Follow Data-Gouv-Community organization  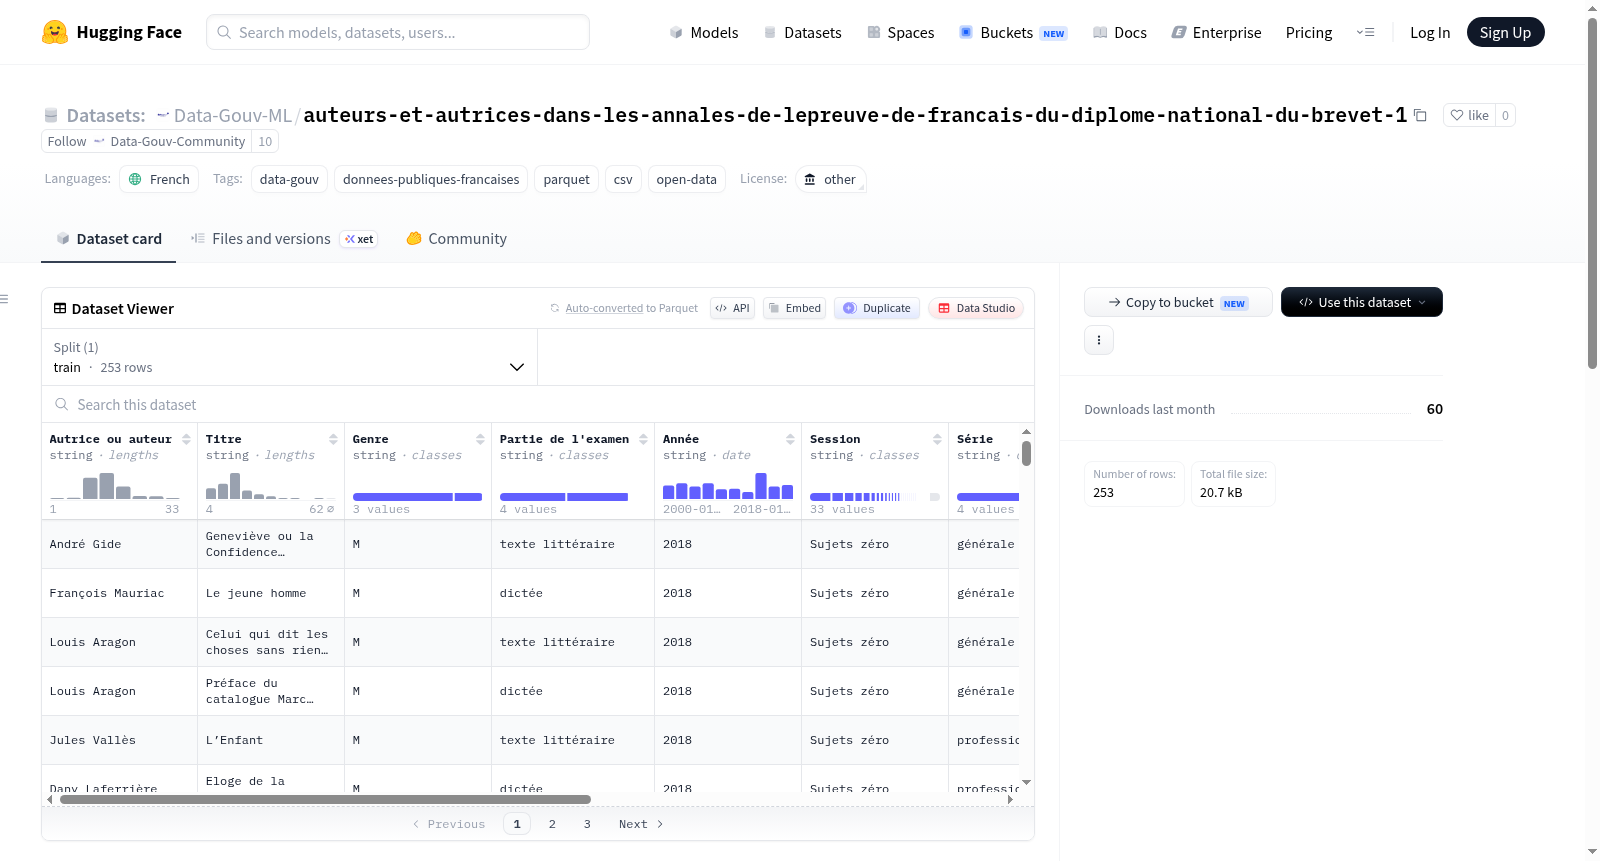pyautogui.click(x=146, y=141)
